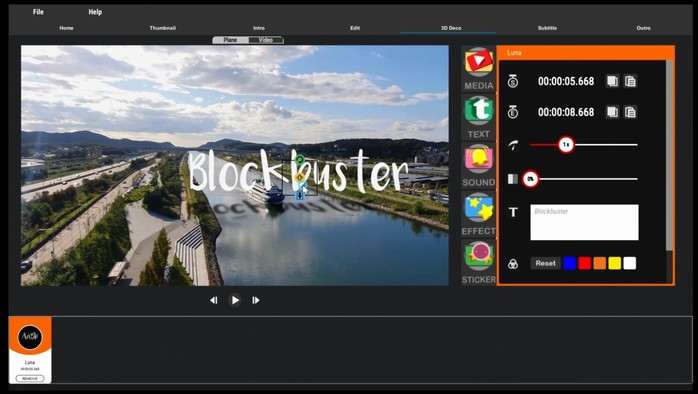Click the Reset color button

545,263
